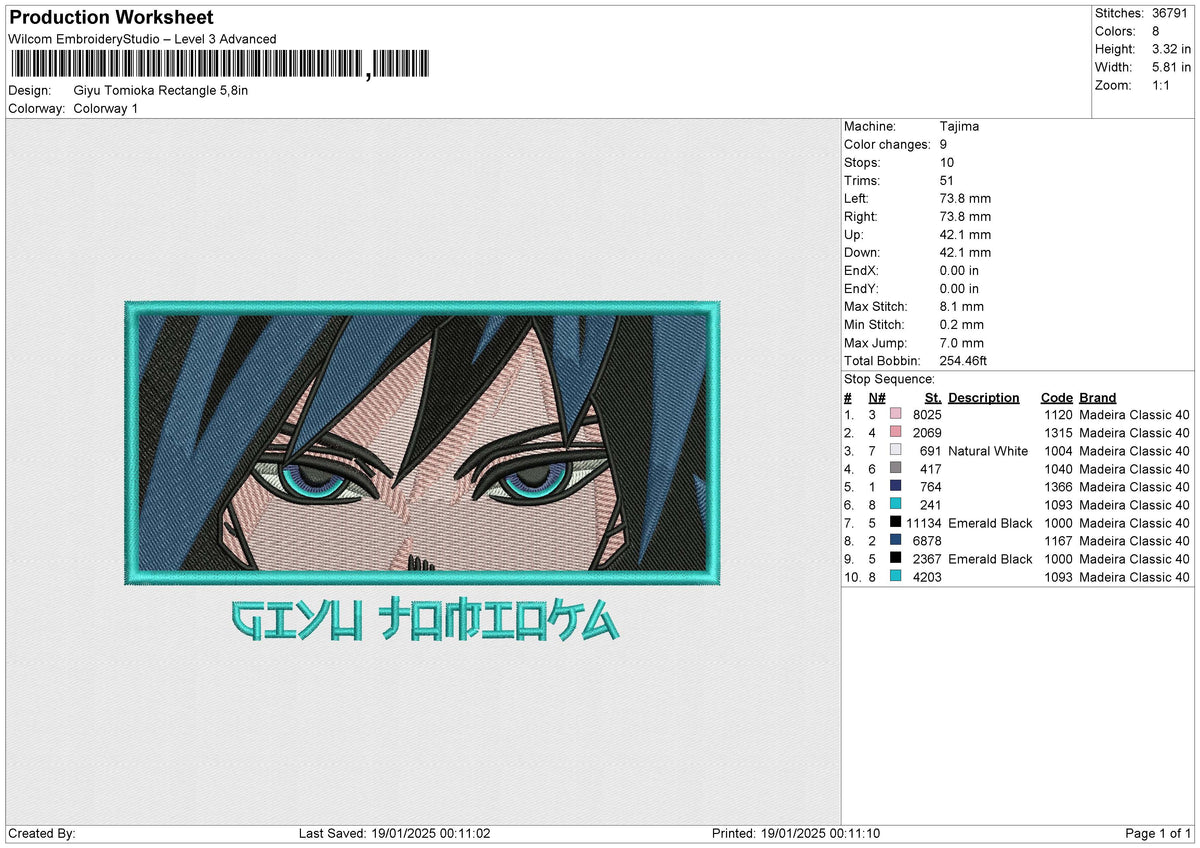
Task: Click 'Page 1 of 1' footer text
Action: click(x=1158, y=833)
